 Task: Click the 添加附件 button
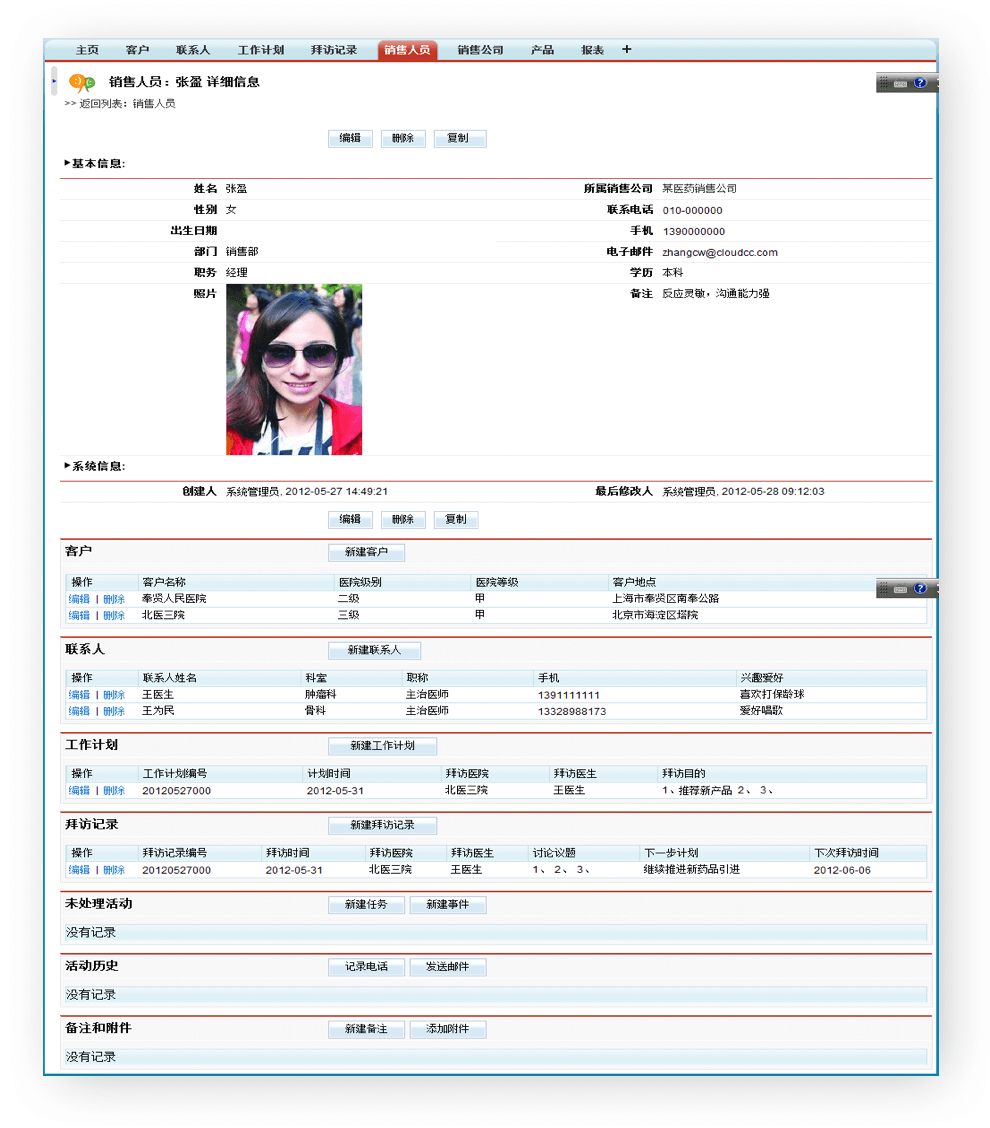tap(448, 1029)
